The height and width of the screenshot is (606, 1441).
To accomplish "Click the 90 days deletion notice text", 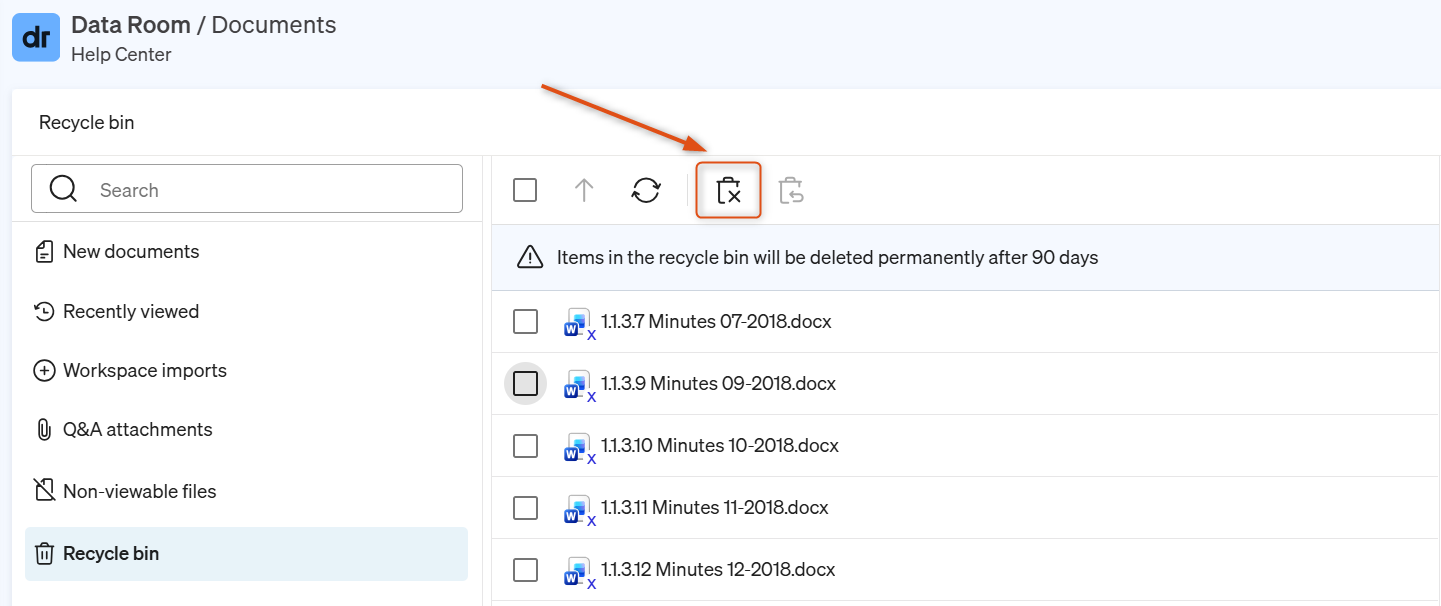I will [x=827, y=258].
